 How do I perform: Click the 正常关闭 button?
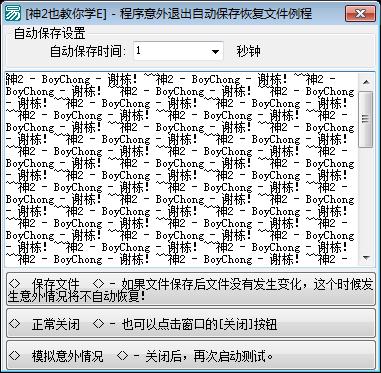click(x=191, y=323)
